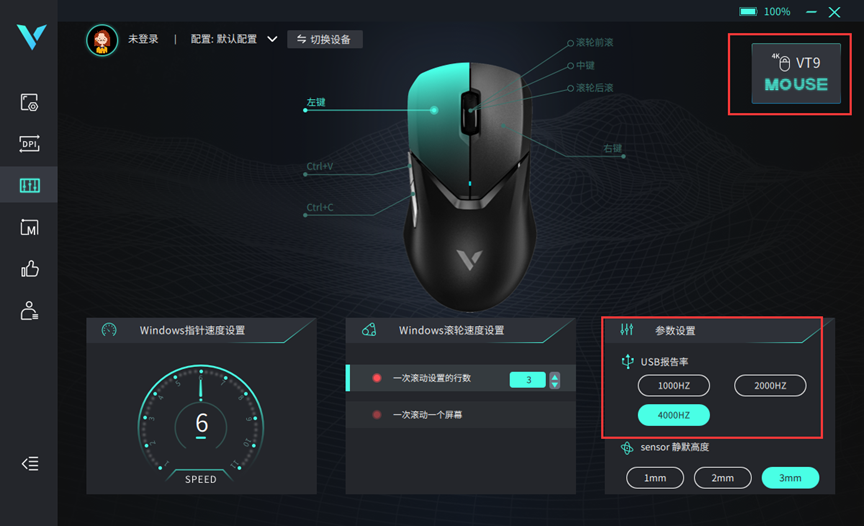Click the Ctrl+V side button mapping label
Image resolution: width=864 pixels, height=526 pixels.
tap(320, 166)
